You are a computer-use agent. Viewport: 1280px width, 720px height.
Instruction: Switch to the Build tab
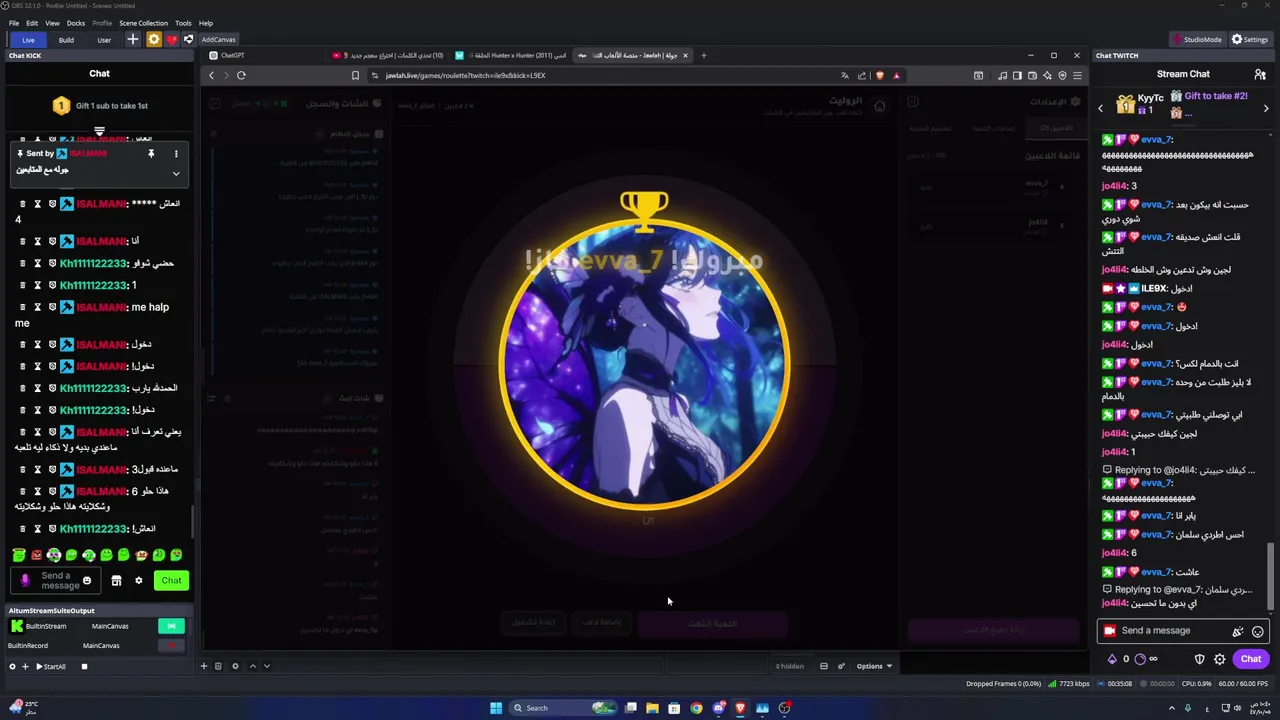click(66, 40)
